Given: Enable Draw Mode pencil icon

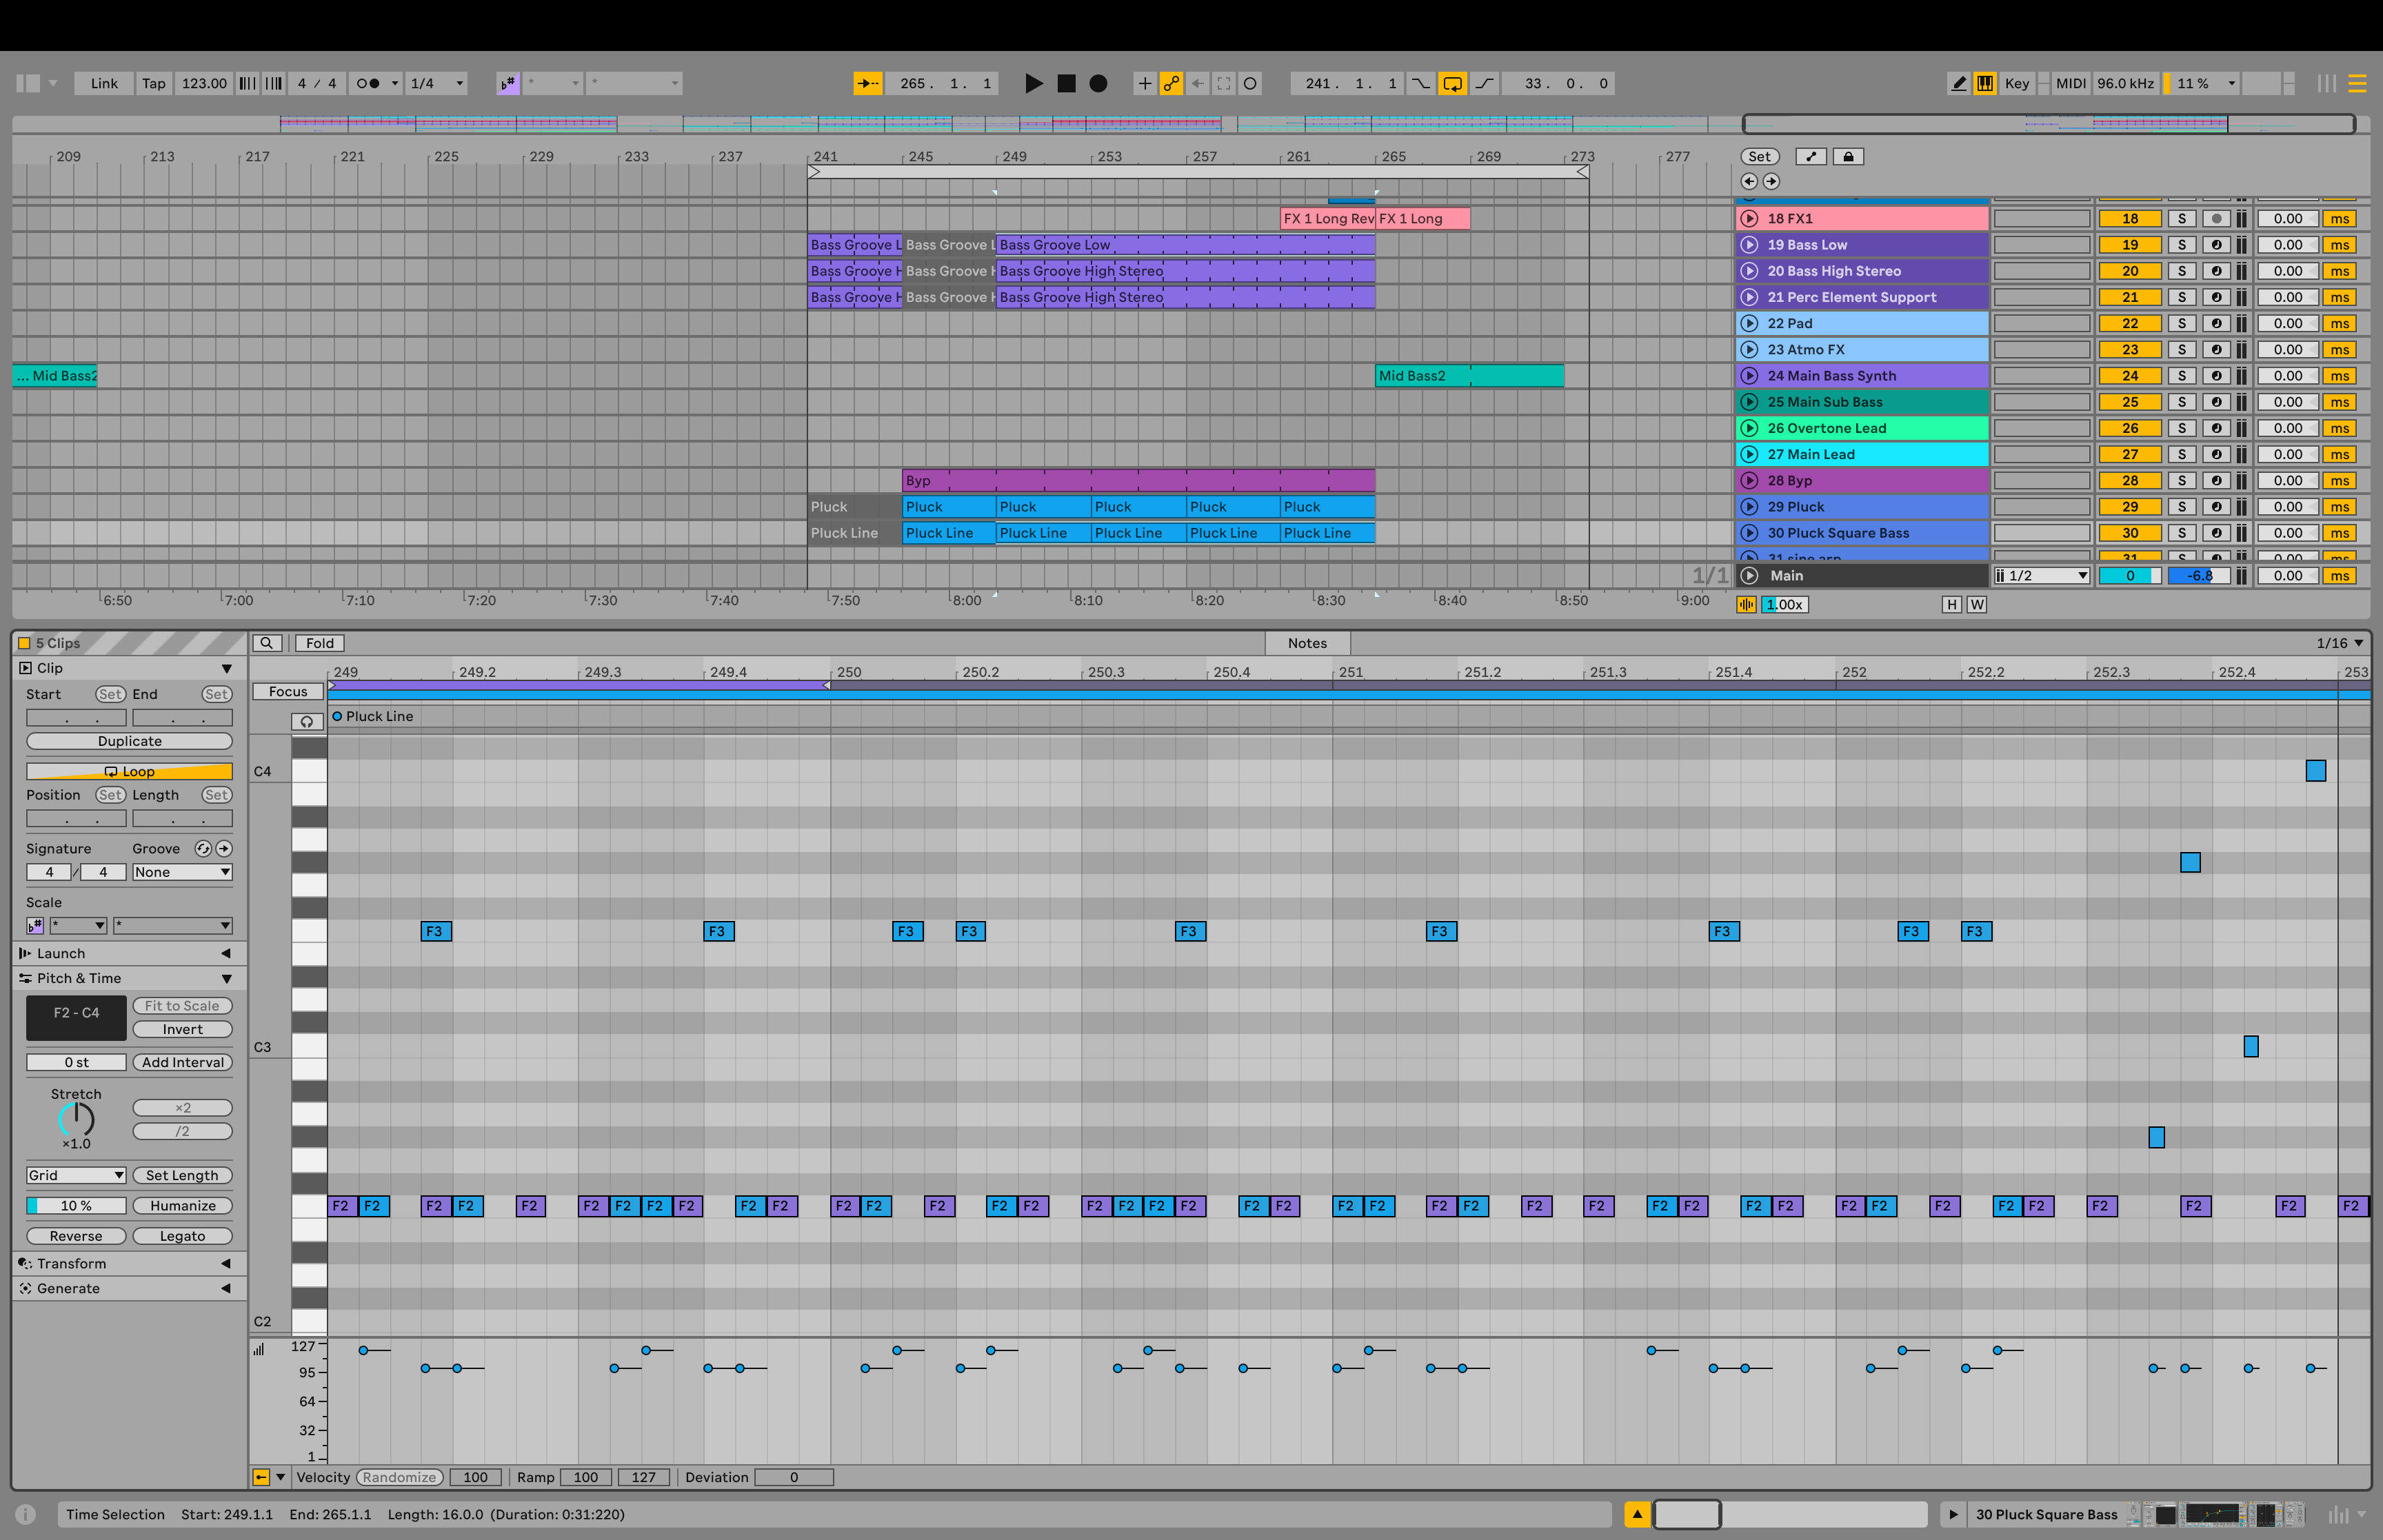Looking at the screenshot, I should point(1958,83).
